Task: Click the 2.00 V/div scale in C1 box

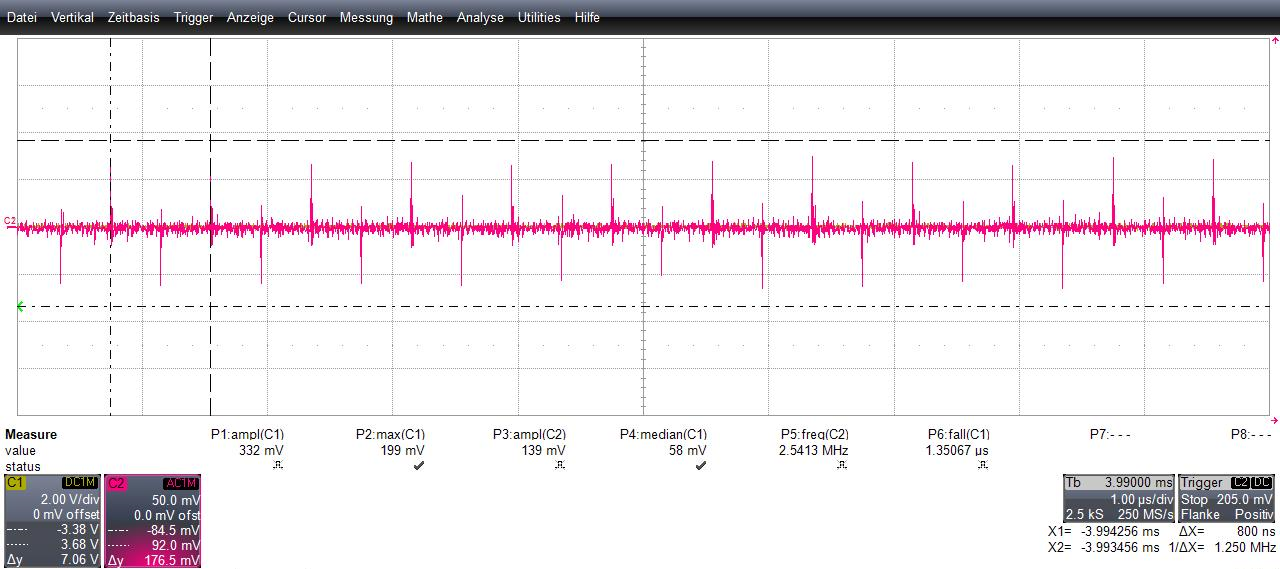Action: pos(69,499)
